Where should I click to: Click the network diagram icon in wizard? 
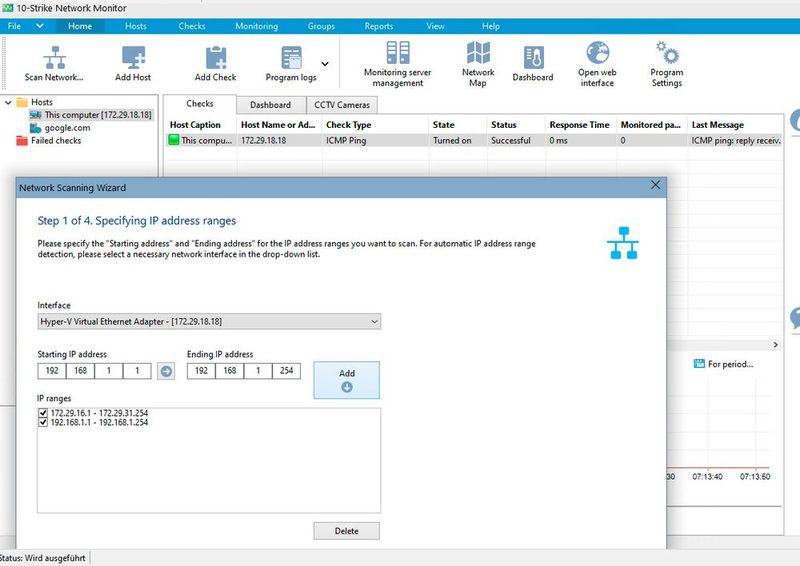[623, 243]
